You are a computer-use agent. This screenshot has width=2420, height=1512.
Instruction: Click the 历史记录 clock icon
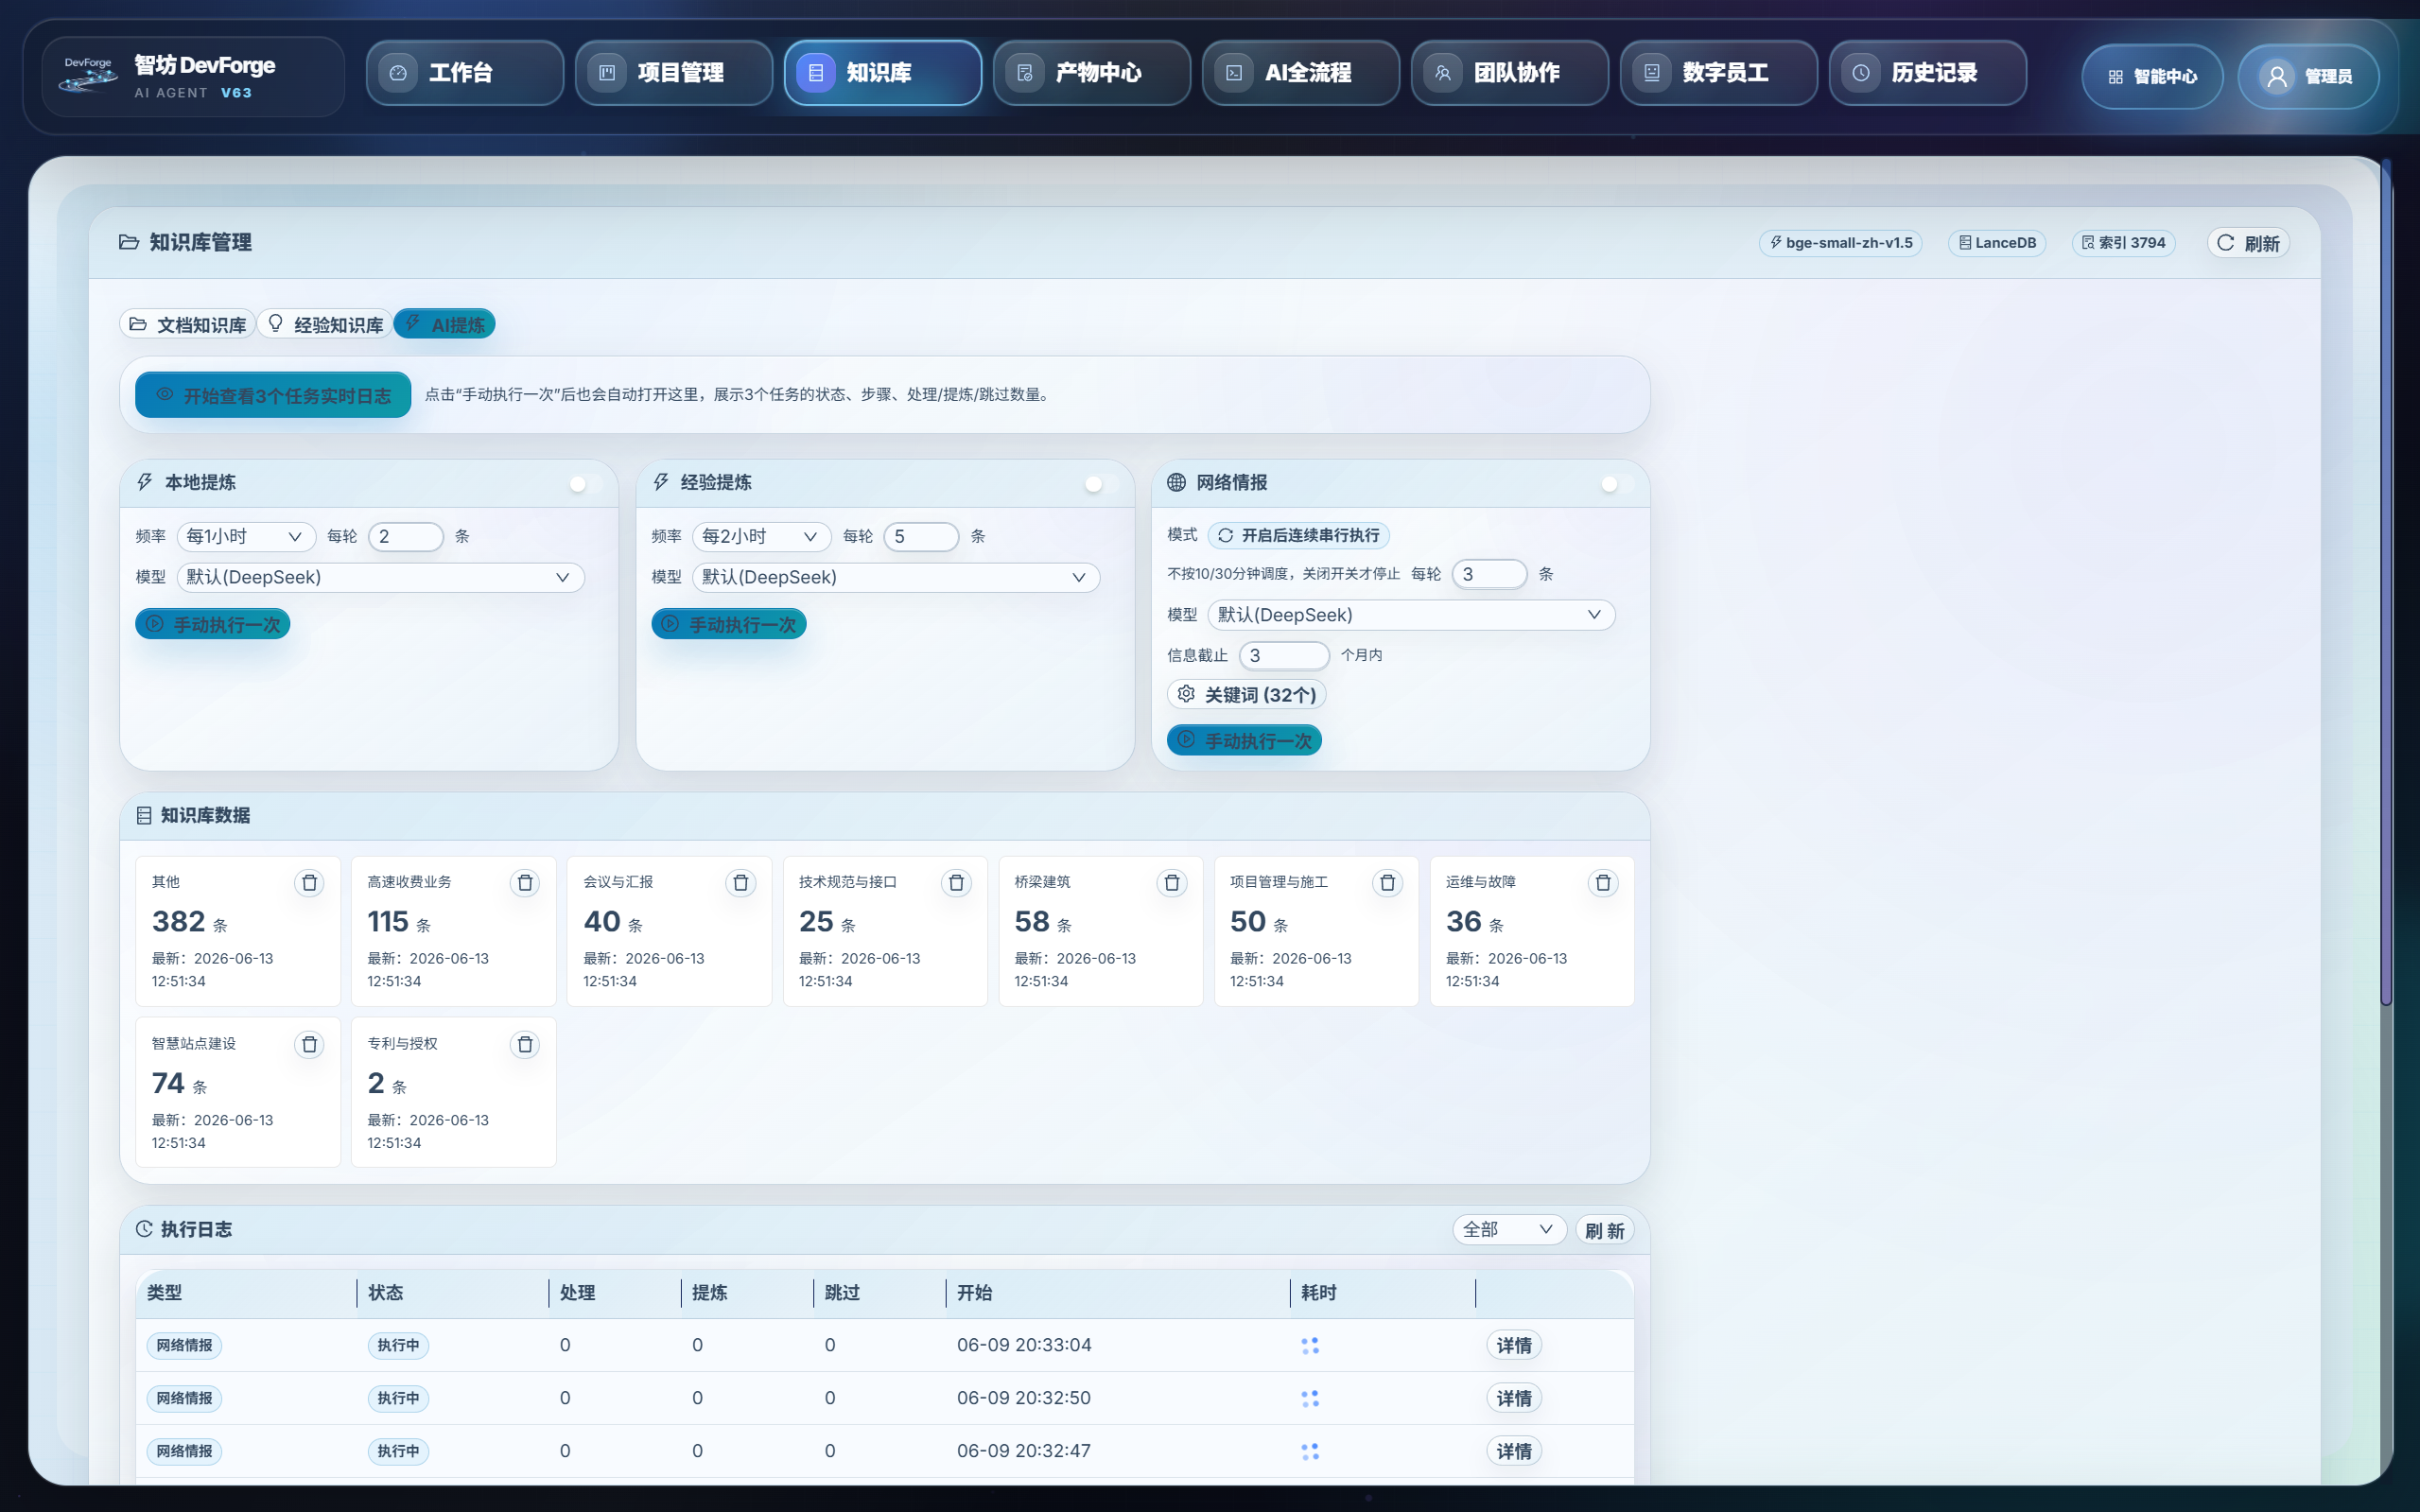pyautogui.click(x=1861, y=73)
